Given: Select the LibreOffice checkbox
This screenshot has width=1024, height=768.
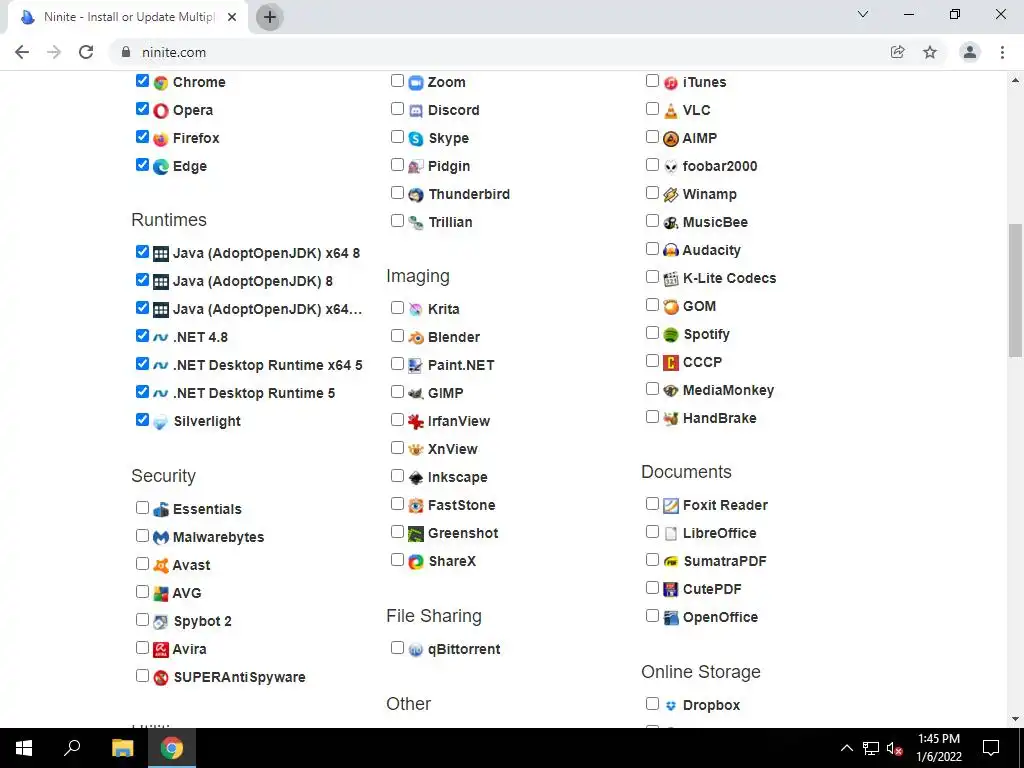Looking at the screenshot, I should [652, 532].
